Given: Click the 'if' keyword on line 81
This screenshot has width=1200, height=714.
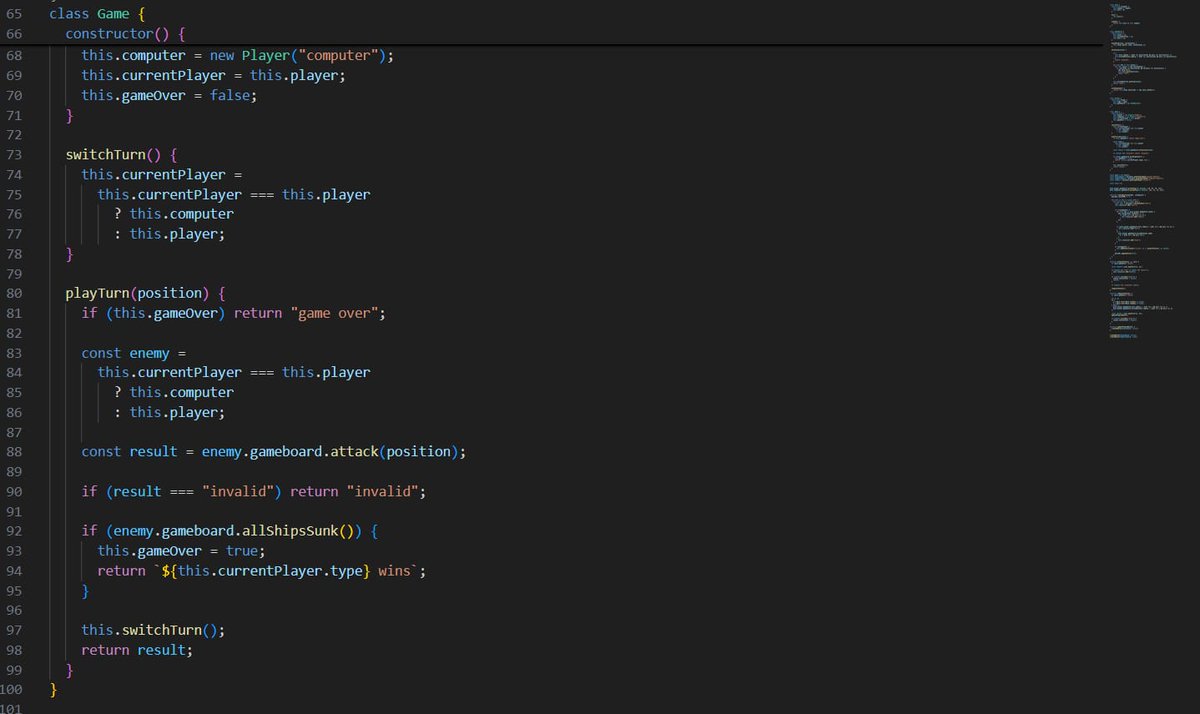Looking at the screenshot, I should point(89,313).
